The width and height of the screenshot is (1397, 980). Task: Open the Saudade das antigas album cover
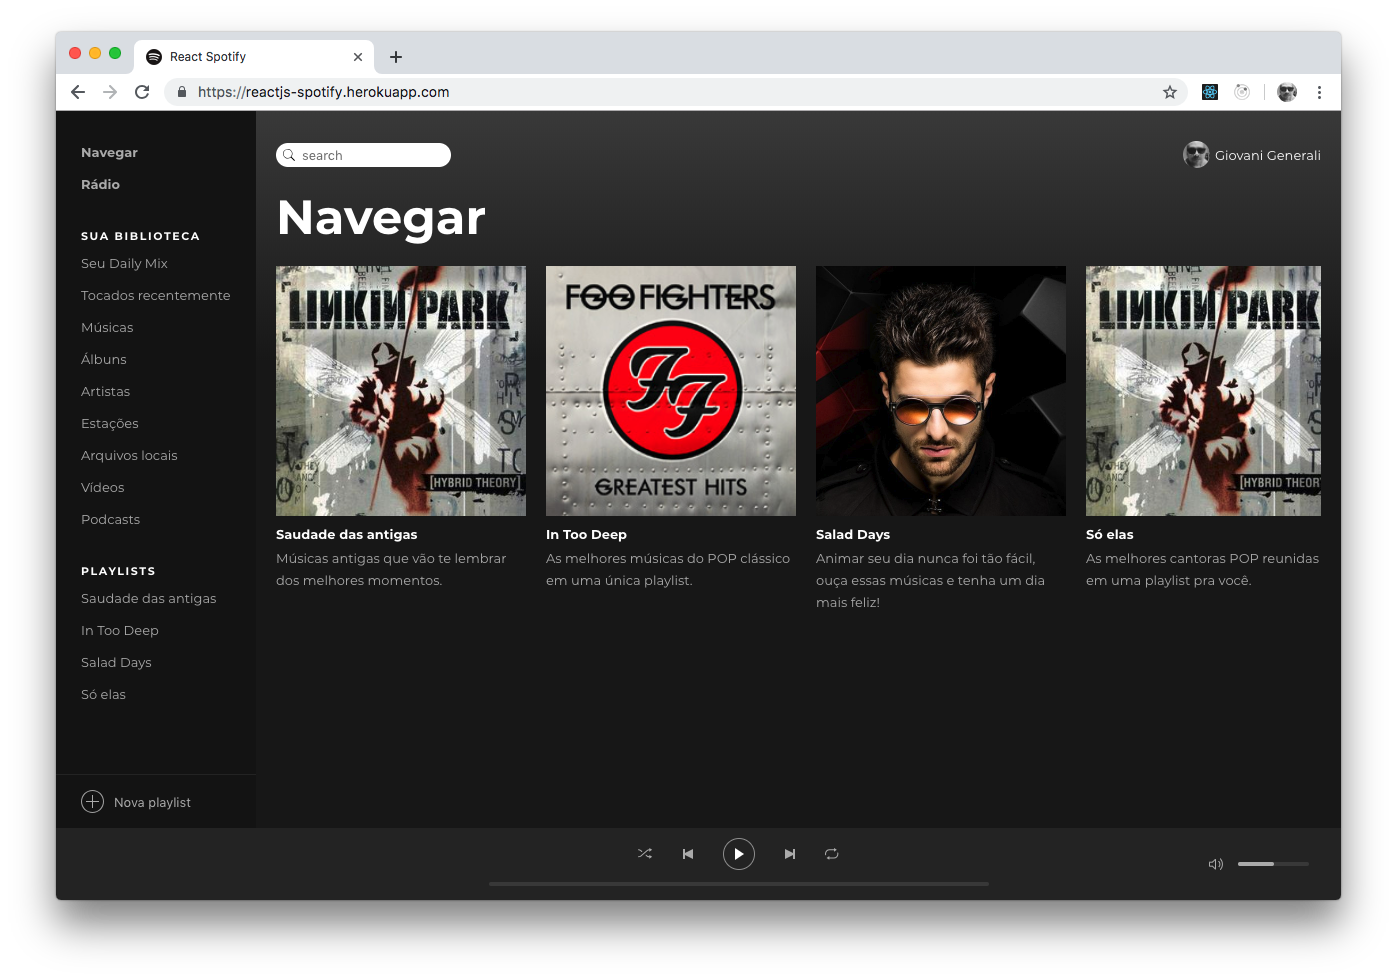(401, 391)
